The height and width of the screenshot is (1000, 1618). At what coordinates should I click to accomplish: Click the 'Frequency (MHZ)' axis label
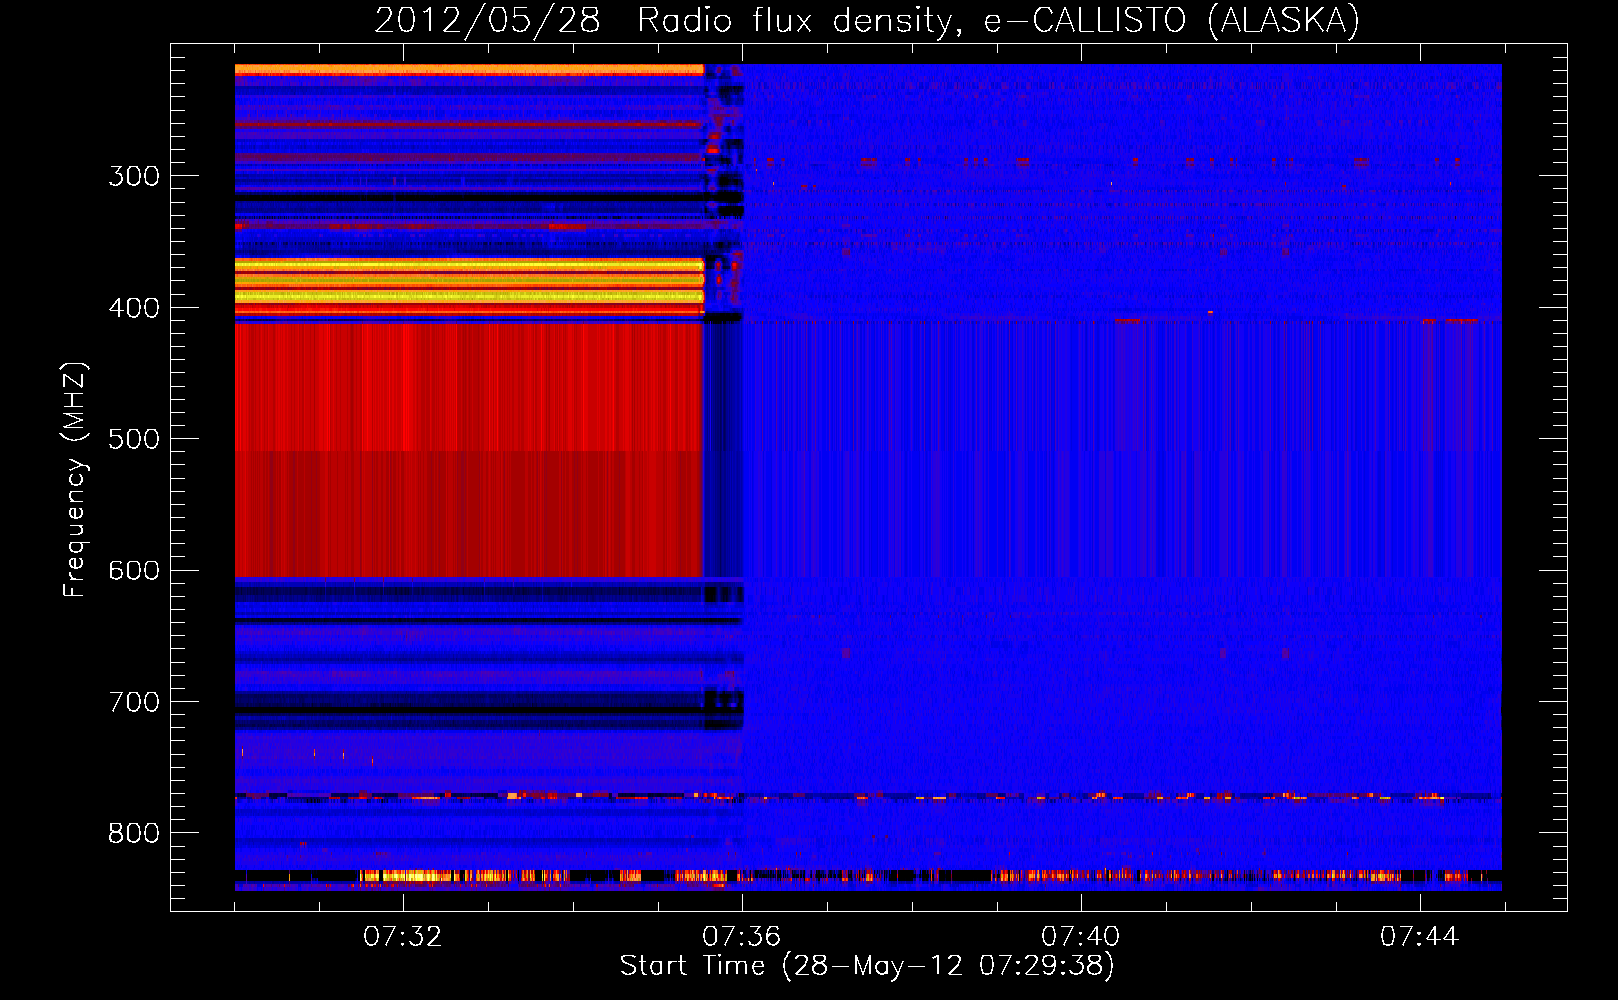click(75, 480)
